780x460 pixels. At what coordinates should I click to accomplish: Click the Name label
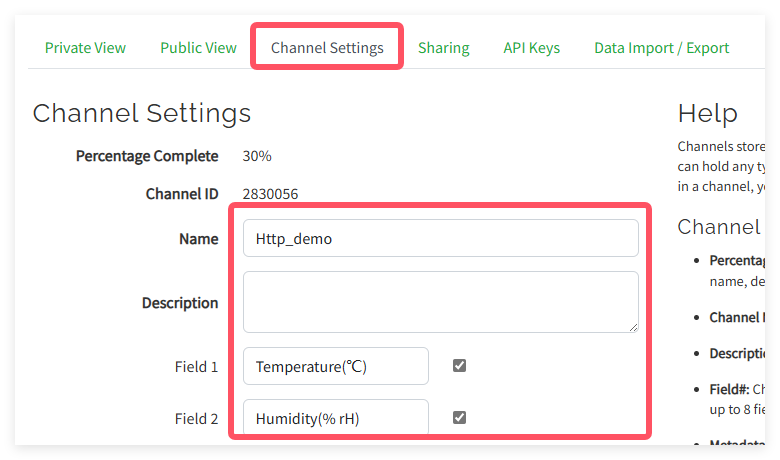(198, 239)
